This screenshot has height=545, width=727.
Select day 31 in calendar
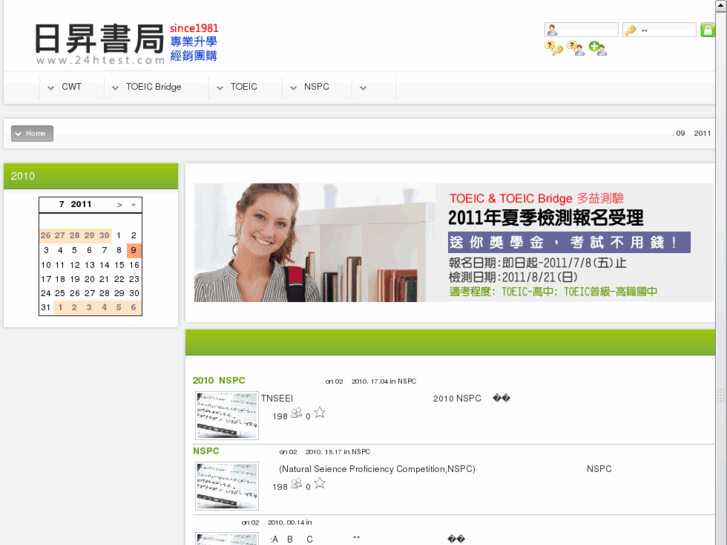45,307
